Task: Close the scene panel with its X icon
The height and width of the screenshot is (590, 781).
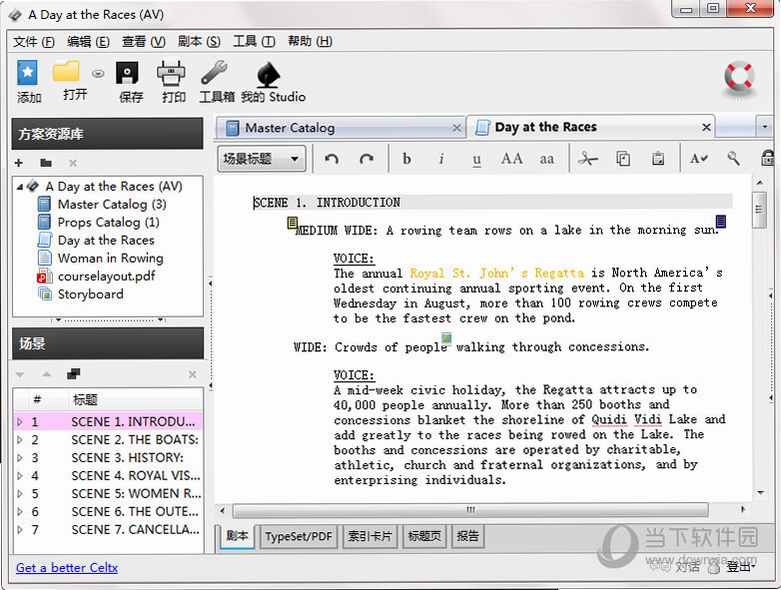Action: (x=193, y=374)
